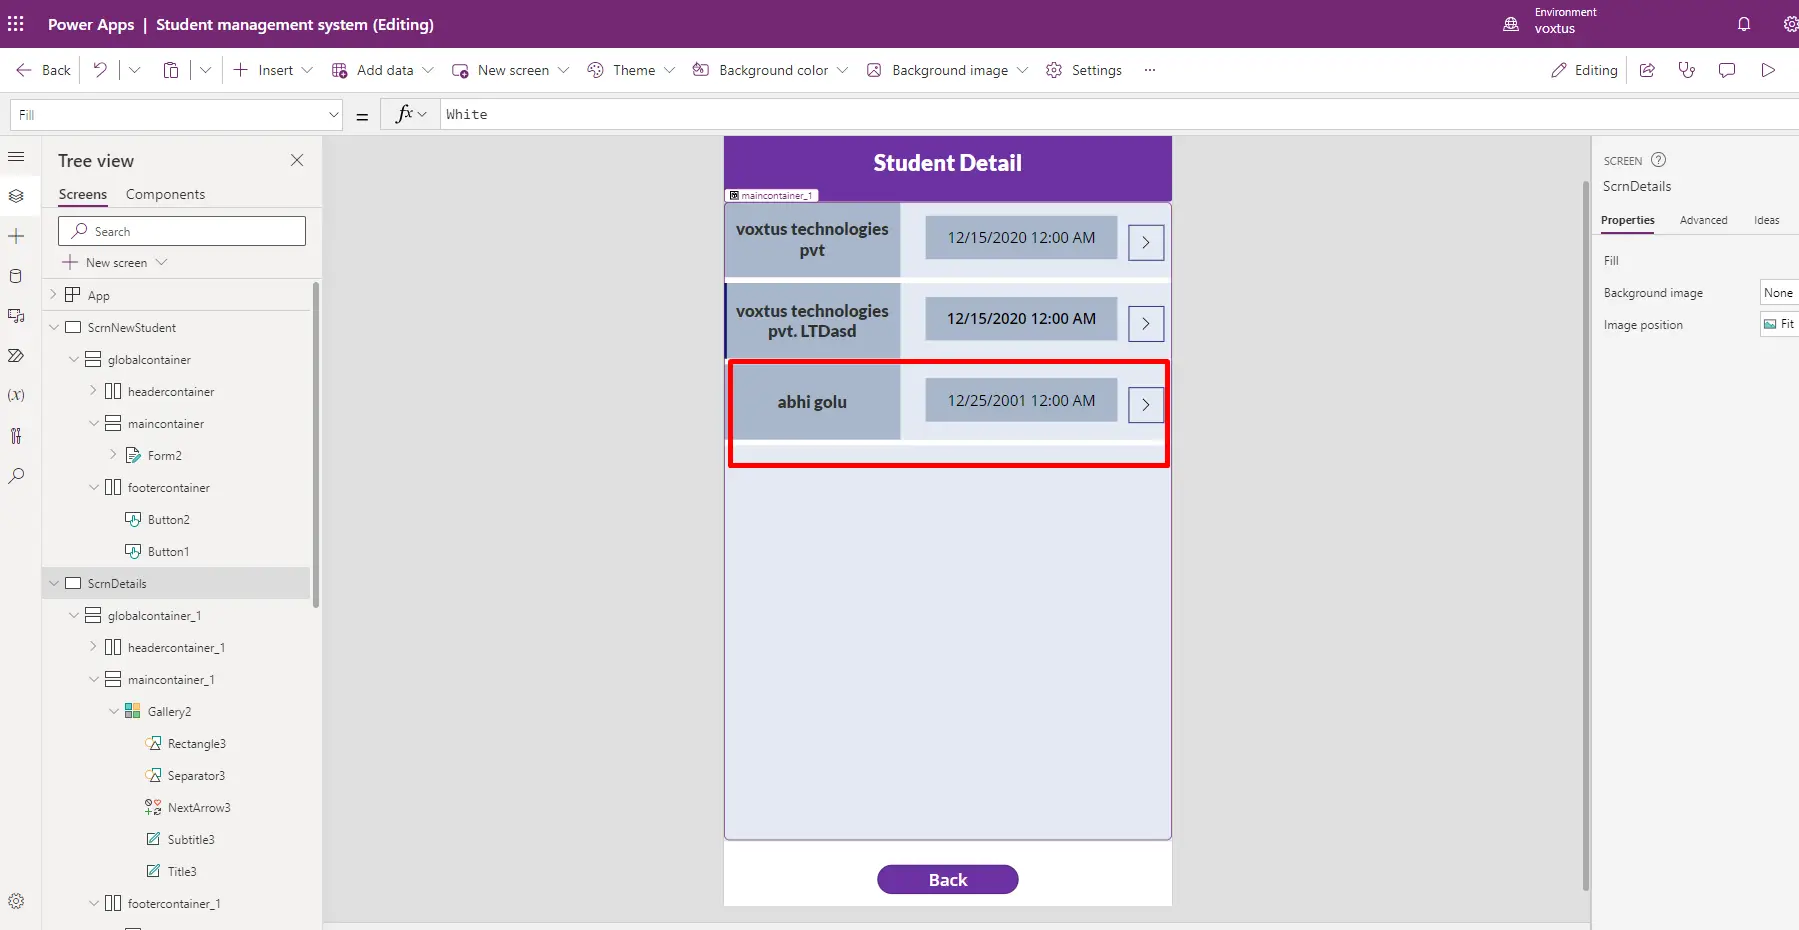The image size is (1799, 930).
Task: Open Settings in the toolbar
Action: 1084,70
